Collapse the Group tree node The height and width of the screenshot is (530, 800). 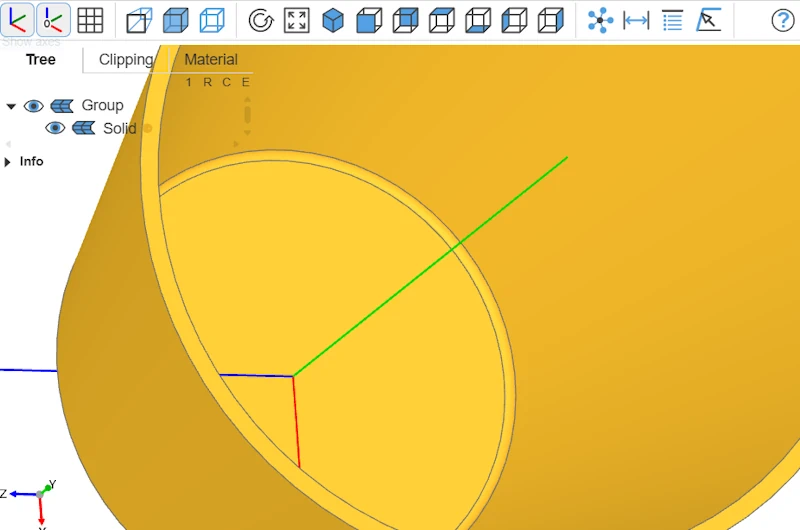[11, 106]
